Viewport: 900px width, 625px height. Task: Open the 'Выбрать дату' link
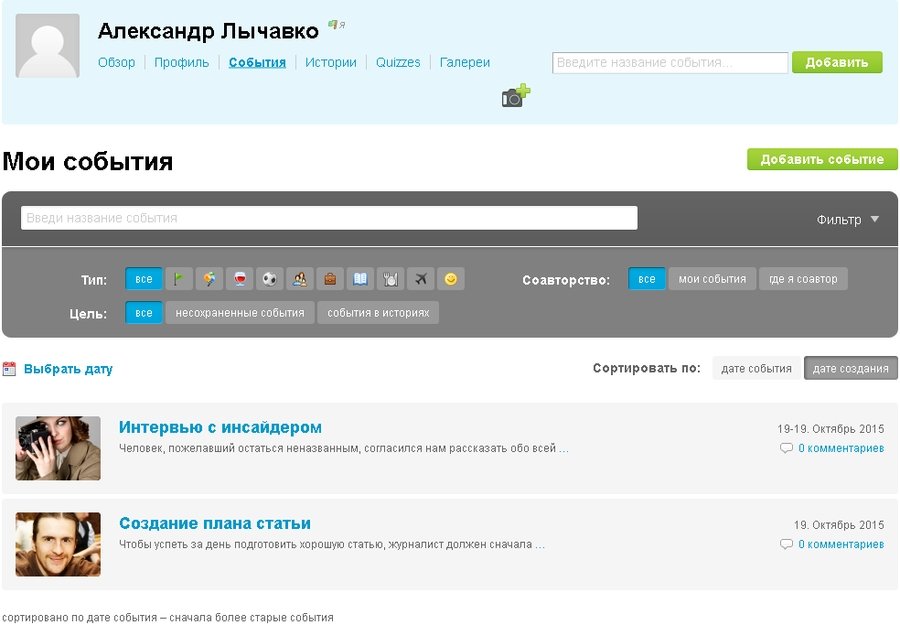pyautogui.click(x=68, y=369)
